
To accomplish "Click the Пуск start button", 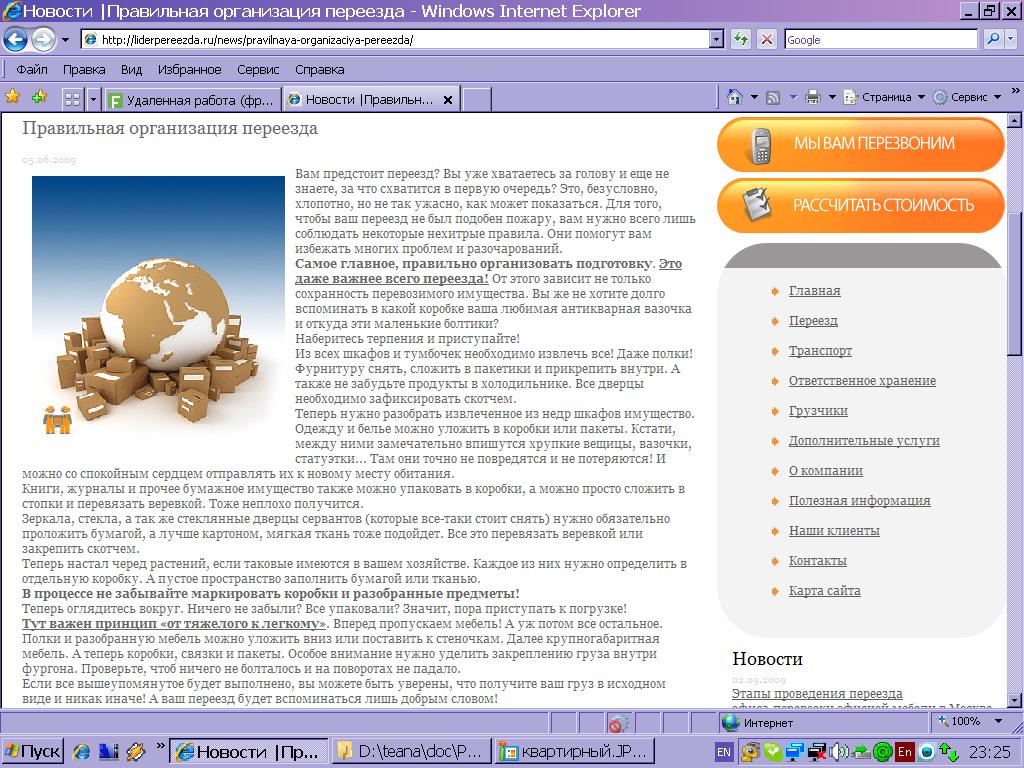I will (x=33, y=751).
